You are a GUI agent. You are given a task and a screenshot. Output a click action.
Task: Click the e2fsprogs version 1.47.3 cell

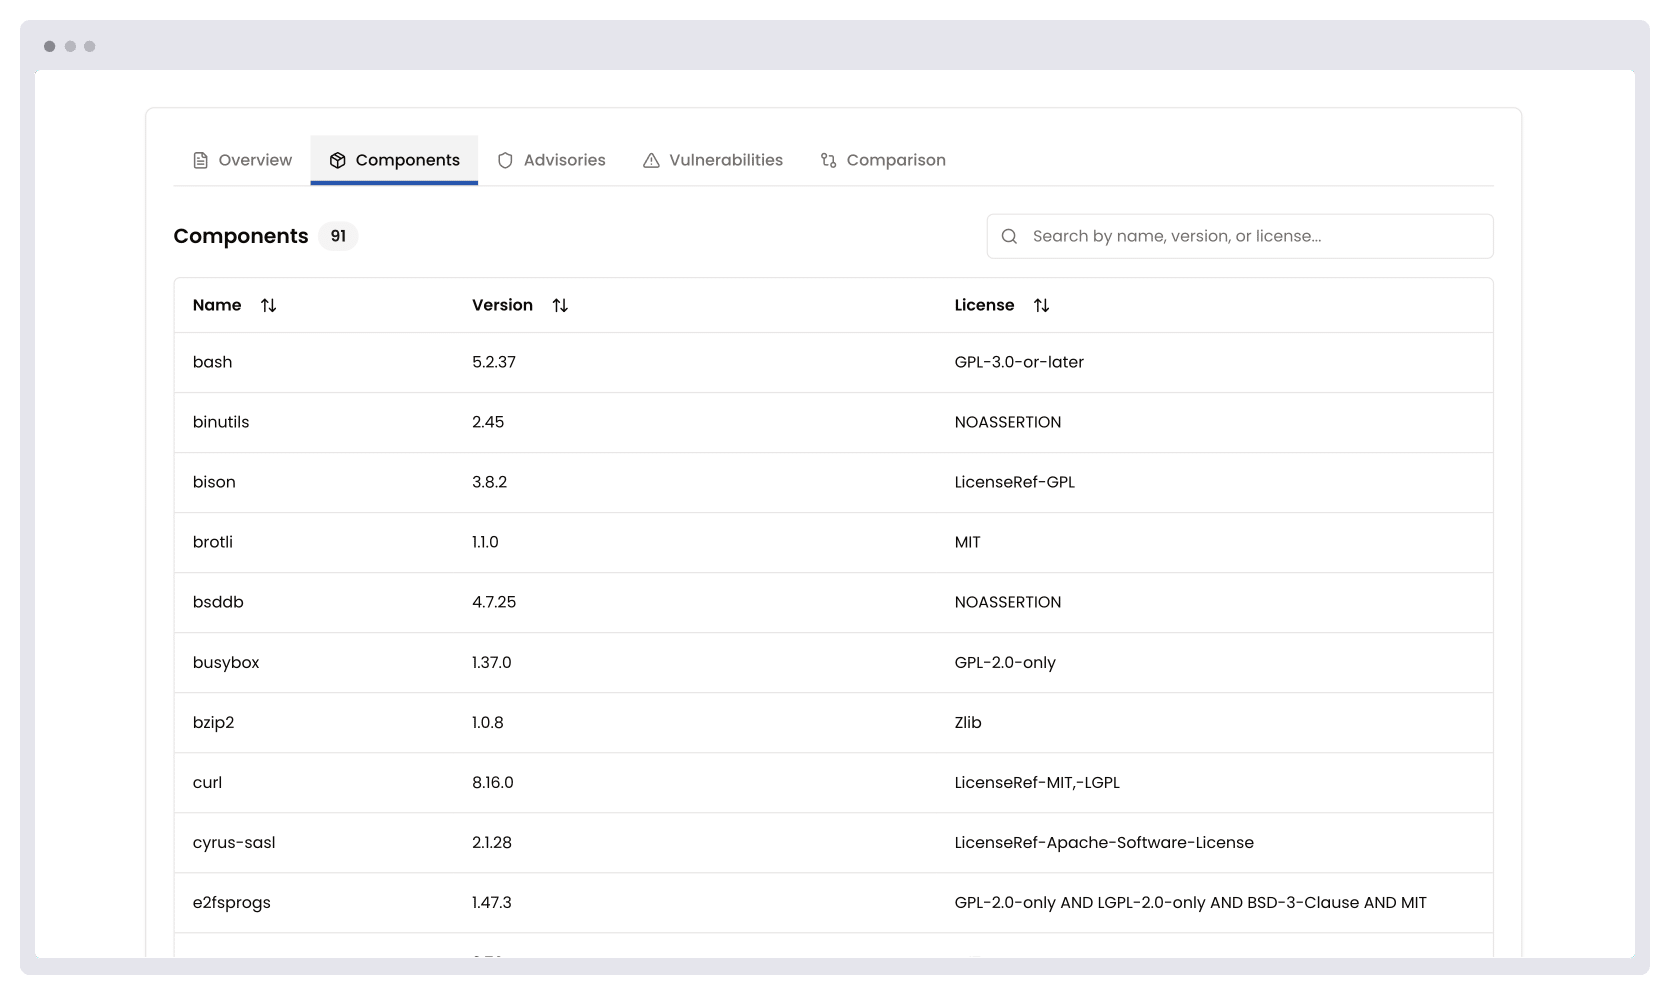(491, 902)
